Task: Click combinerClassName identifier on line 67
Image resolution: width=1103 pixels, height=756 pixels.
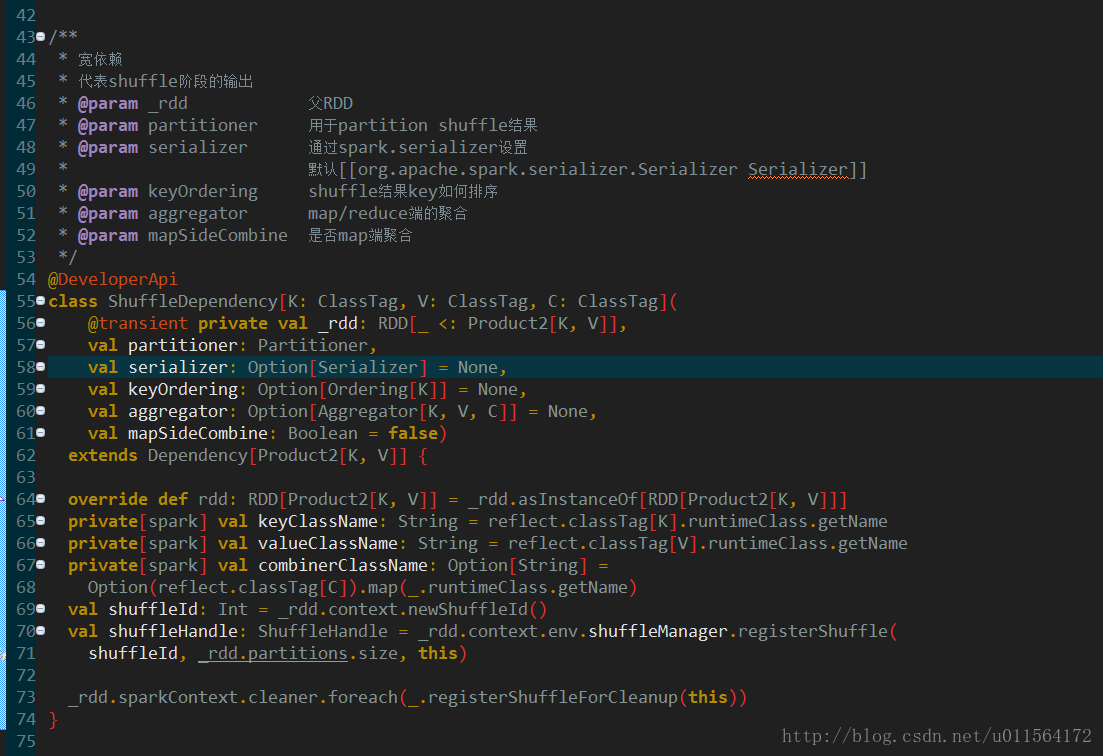Action: click(343, 565)
